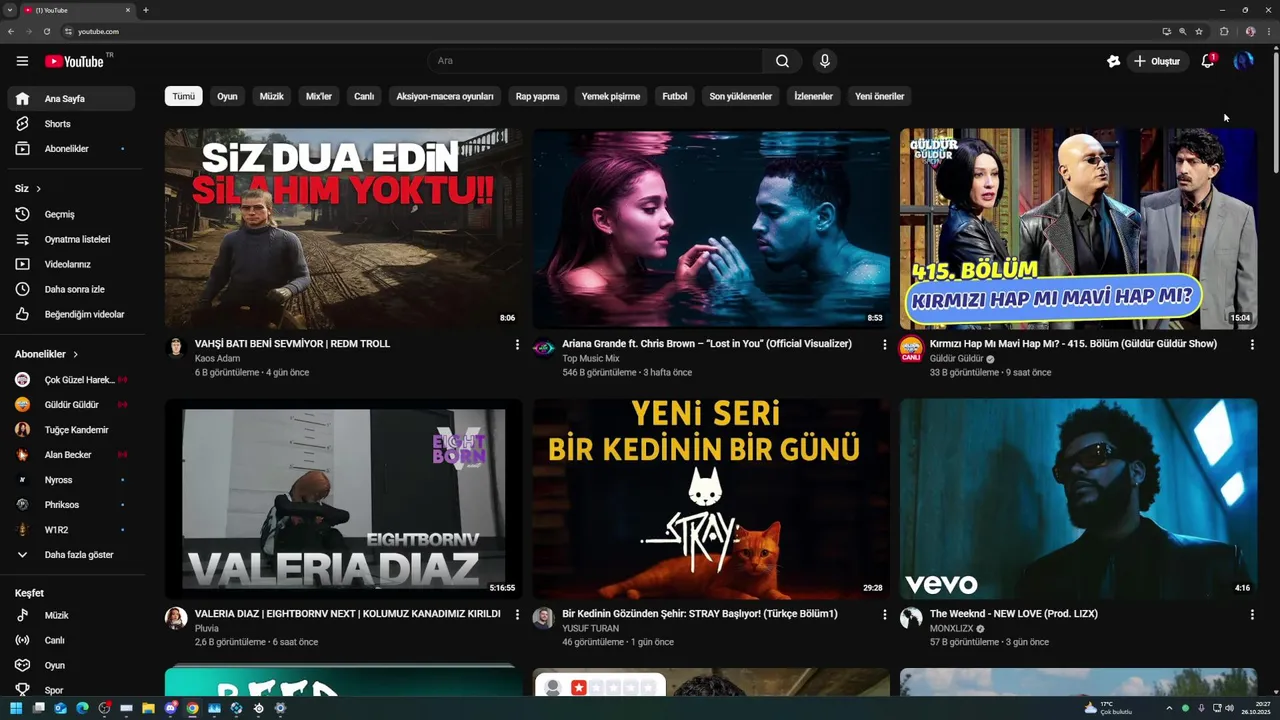Select the Yemek pişirme chip
This screenshot has width=1280, height=720.
pyautogui.click(x=611, y=96)
